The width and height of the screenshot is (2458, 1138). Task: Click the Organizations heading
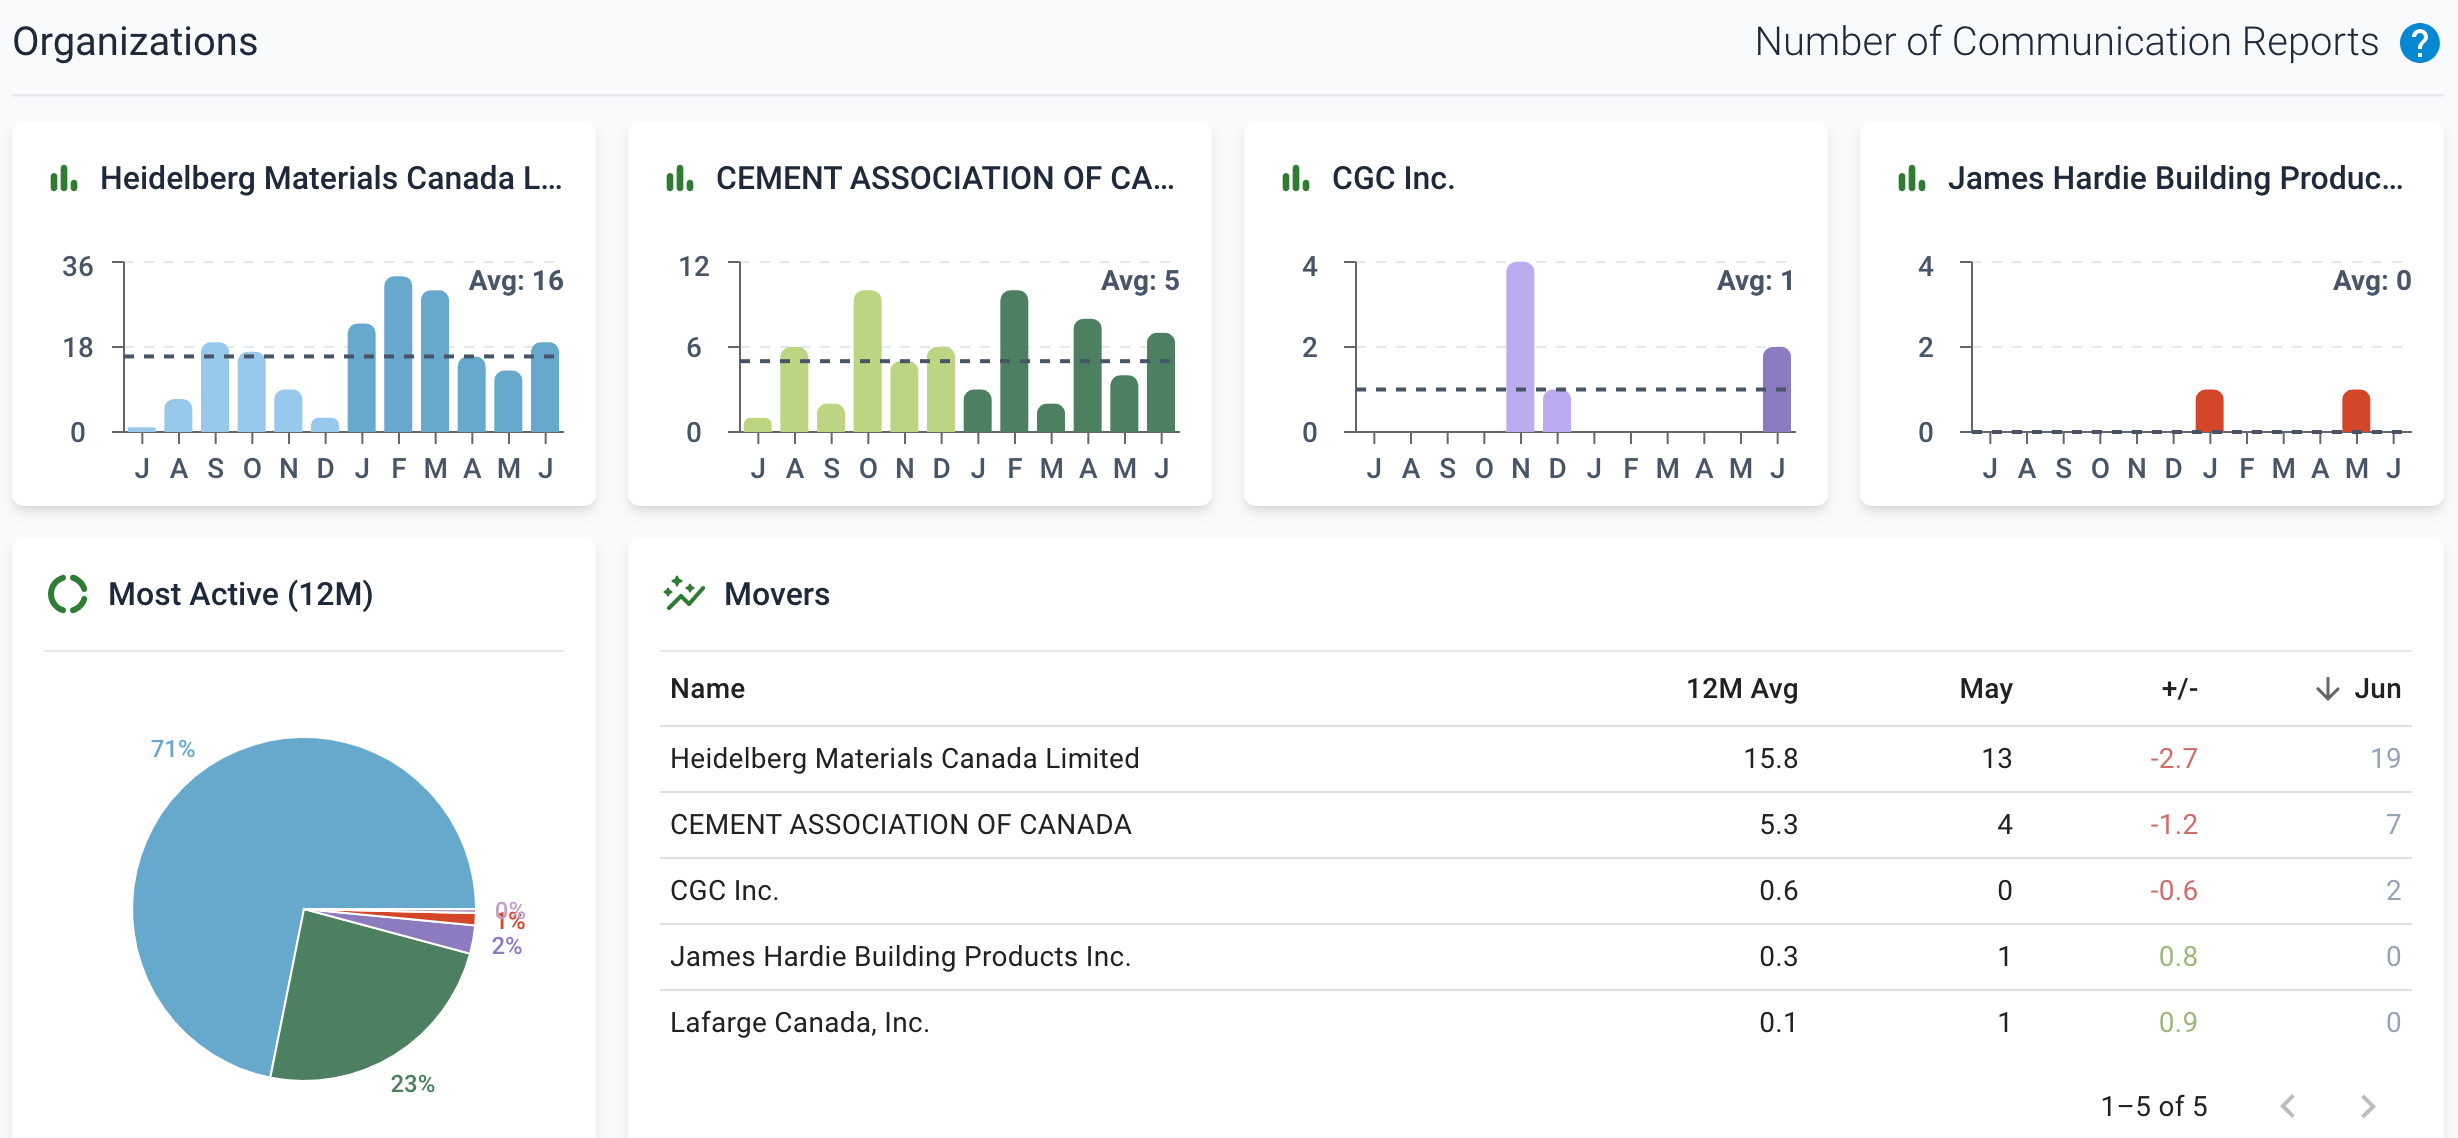135,42
